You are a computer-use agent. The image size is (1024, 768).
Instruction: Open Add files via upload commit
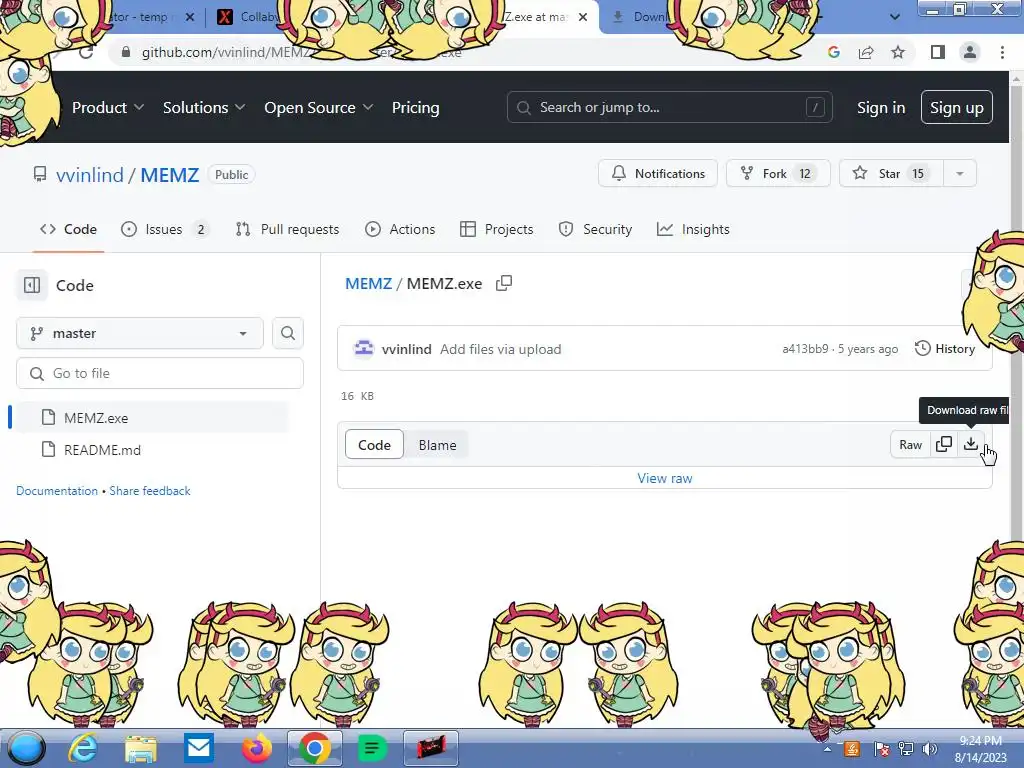(x=500, y=349)
